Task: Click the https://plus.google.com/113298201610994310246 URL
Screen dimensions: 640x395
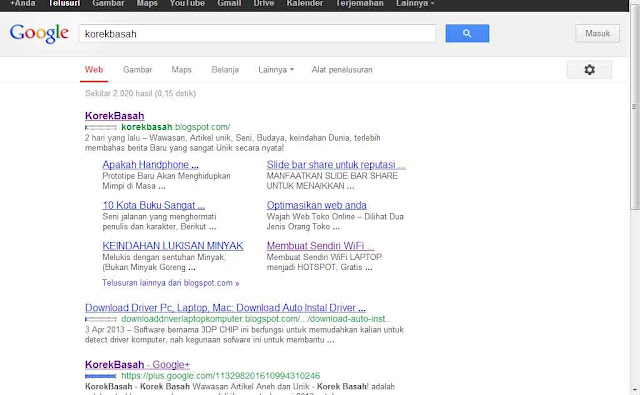Action: [x=220, y=375]
